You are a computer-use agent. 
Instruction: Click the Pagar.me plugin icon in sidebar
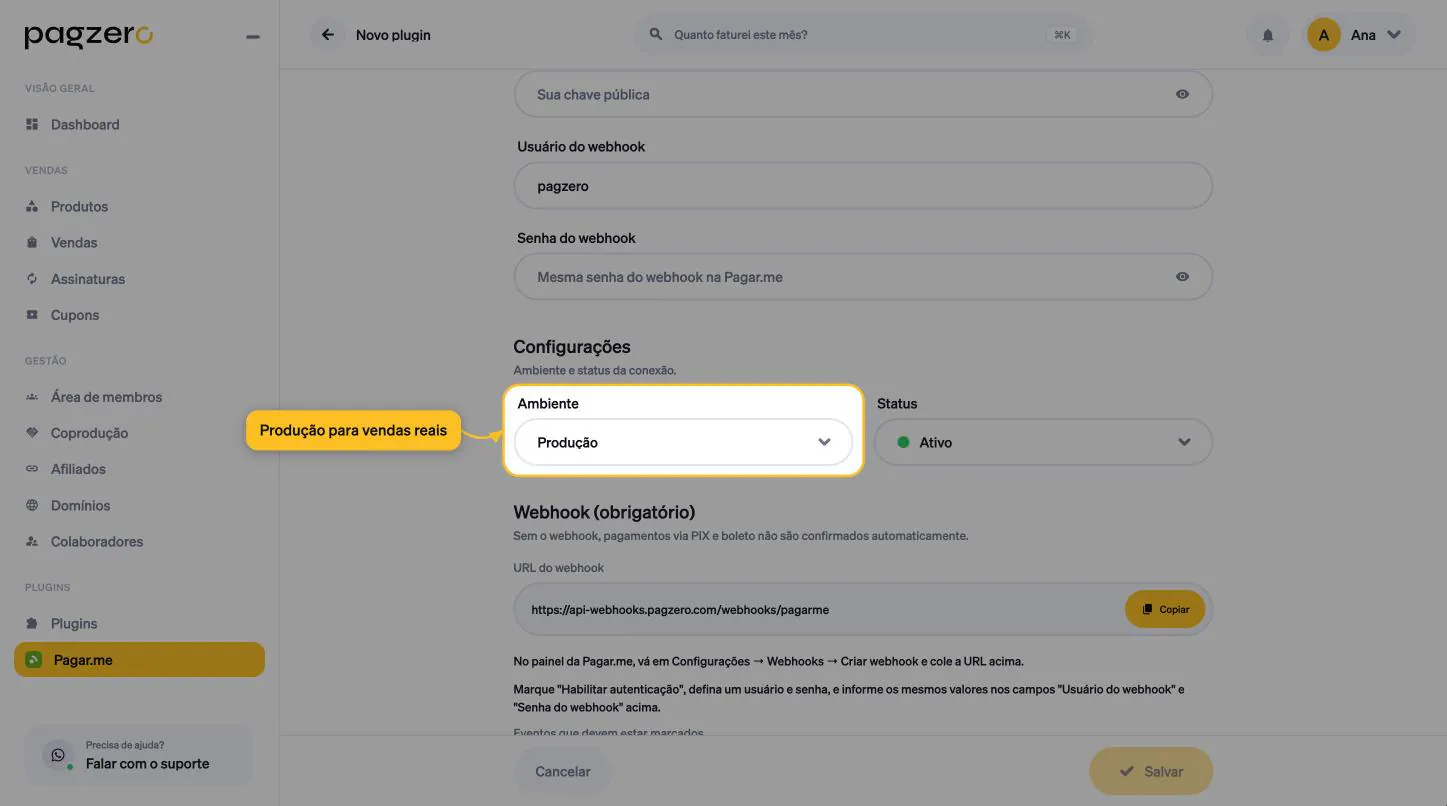pyautogui.click(x=34, y=660)
